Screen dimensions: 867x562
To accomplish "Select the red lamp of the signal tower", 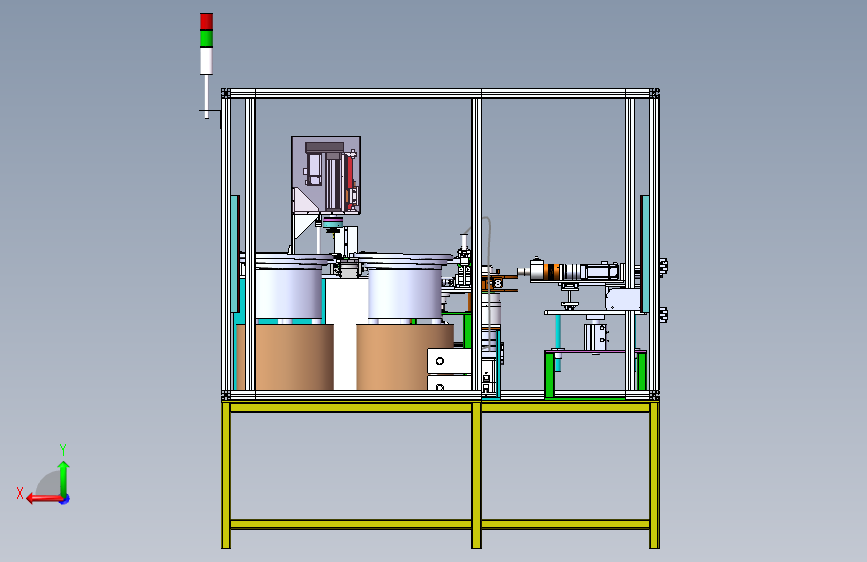I will (206, 22).
